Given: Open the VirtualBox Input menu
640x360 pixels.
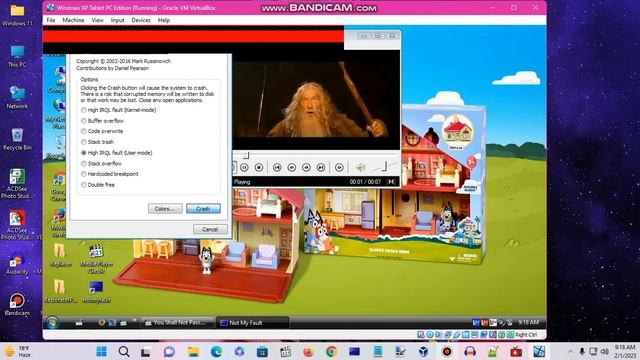Looking at the screenshot, I should click(x=118, y=20).
